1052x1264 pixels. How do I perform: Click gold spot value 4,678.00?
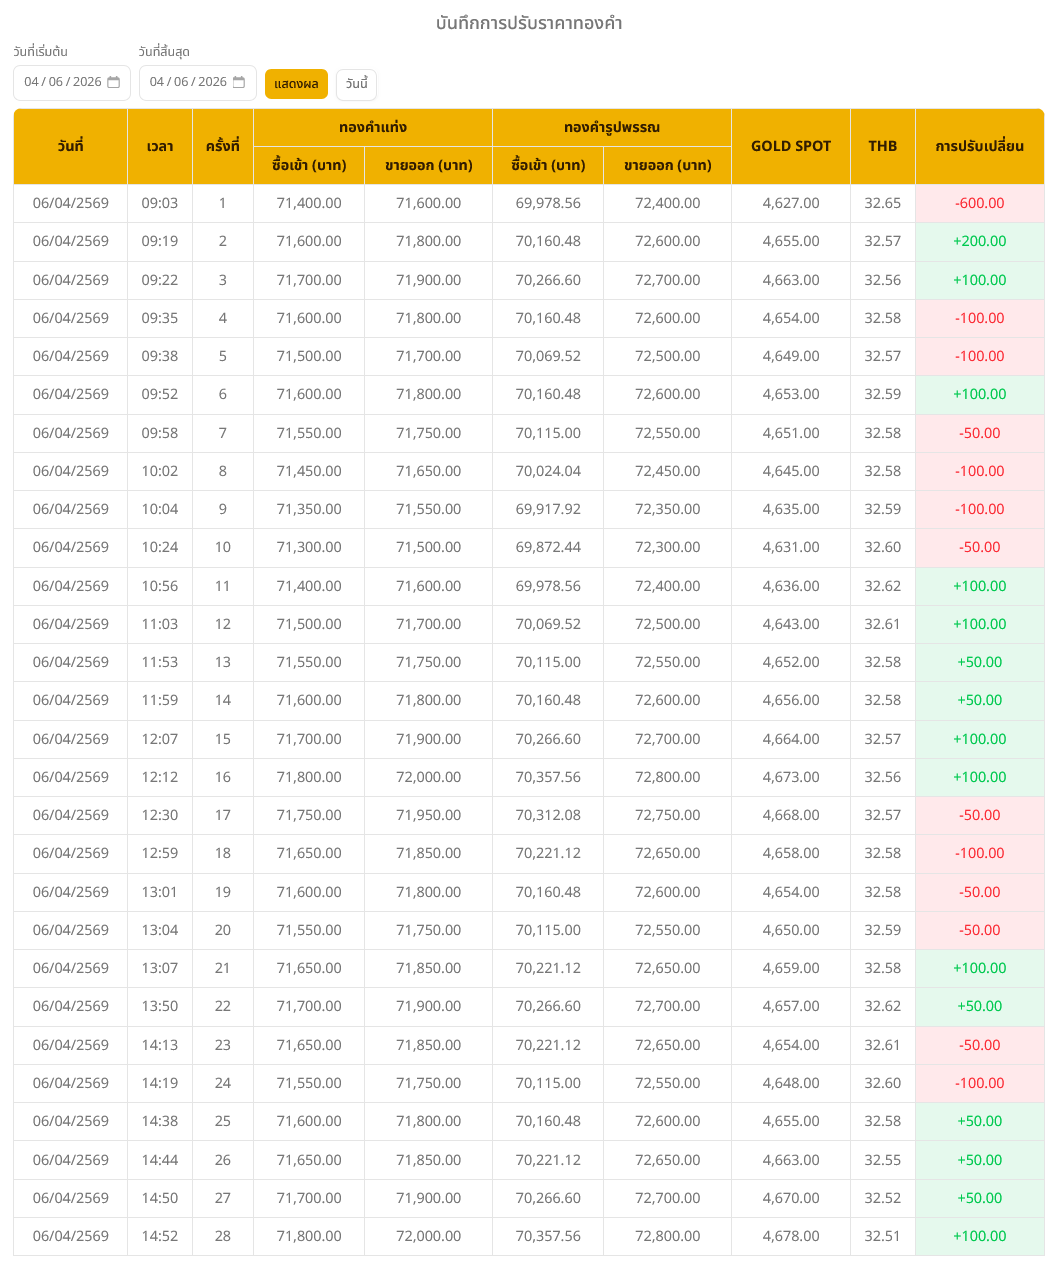pos(790,1236)
